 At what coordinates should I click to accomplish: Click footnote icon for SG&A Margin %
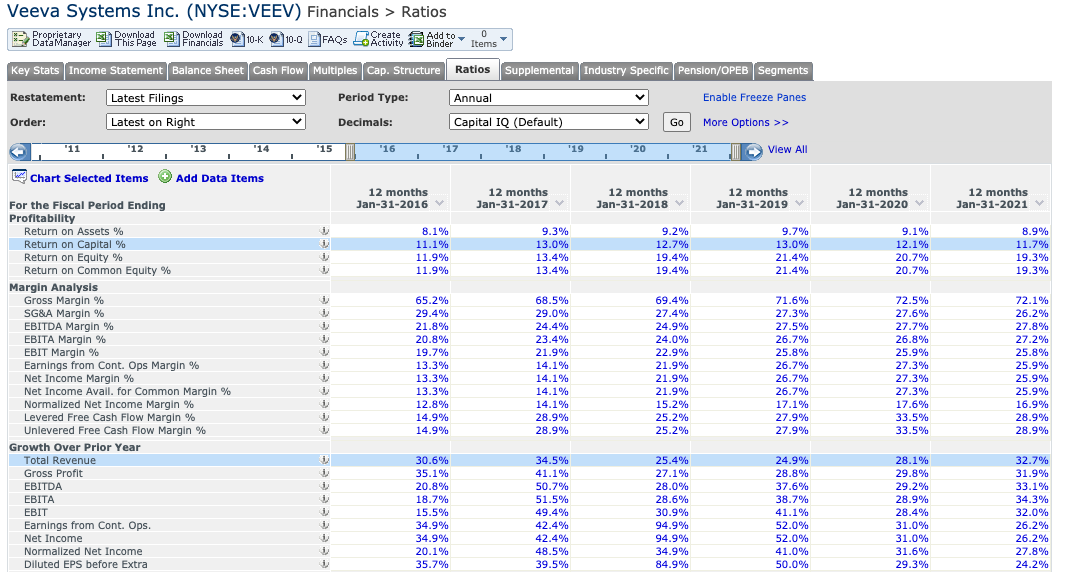325,313
